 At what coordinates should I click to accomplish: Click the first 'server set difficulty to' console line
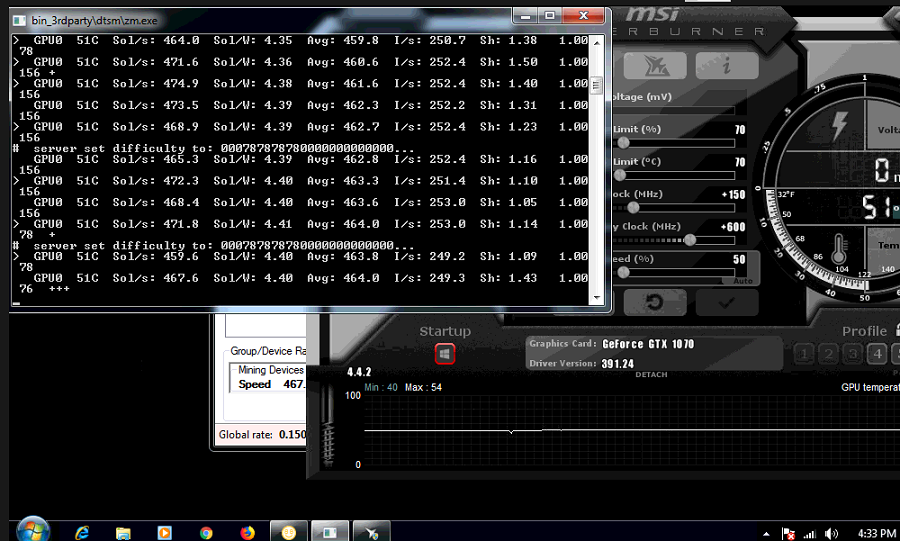(x=214, y=148)
